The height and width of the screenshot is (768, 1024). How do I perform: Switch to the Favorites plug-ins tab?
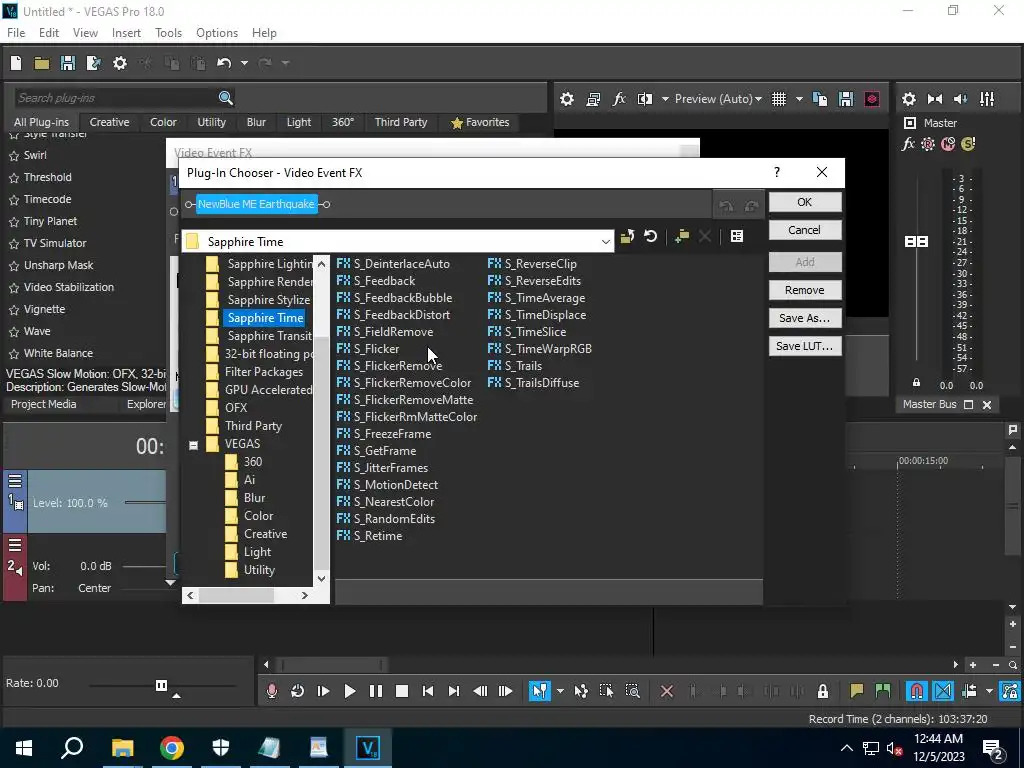[480, 122]
